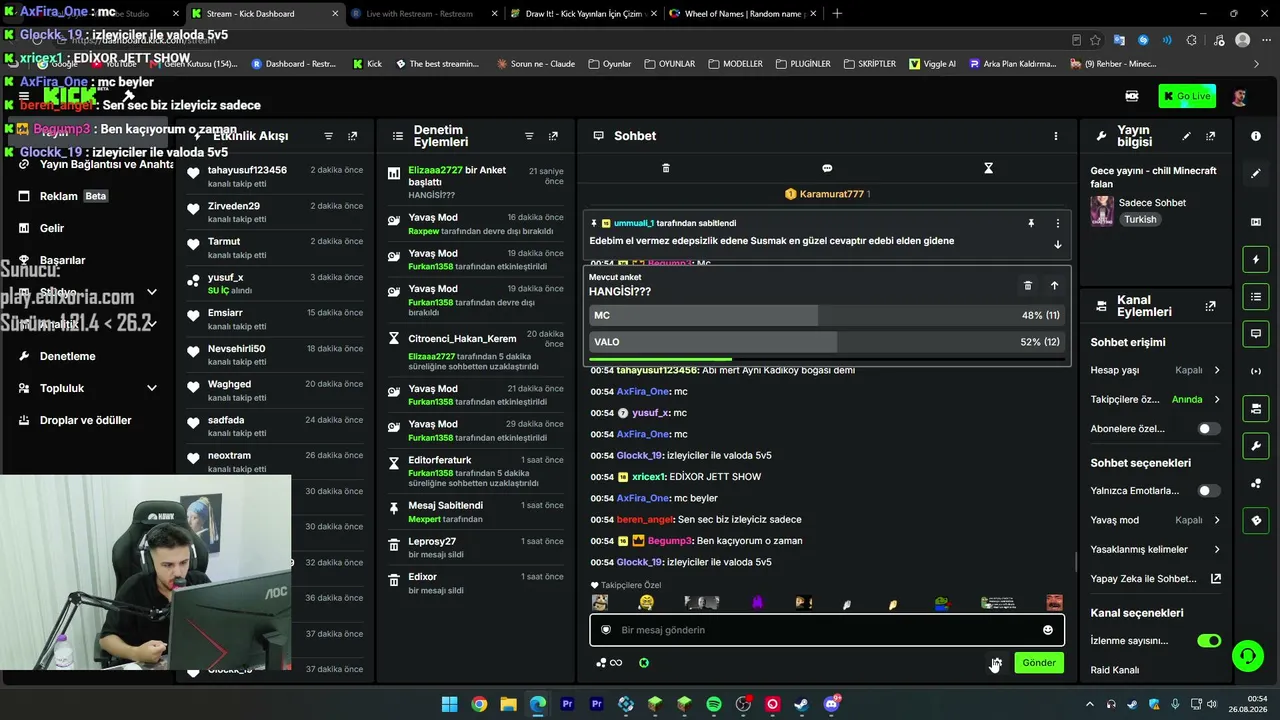The image size is (1280, 720).
Task: Delete the current HANGİSİ??? poll
Action: [1028, 285]
